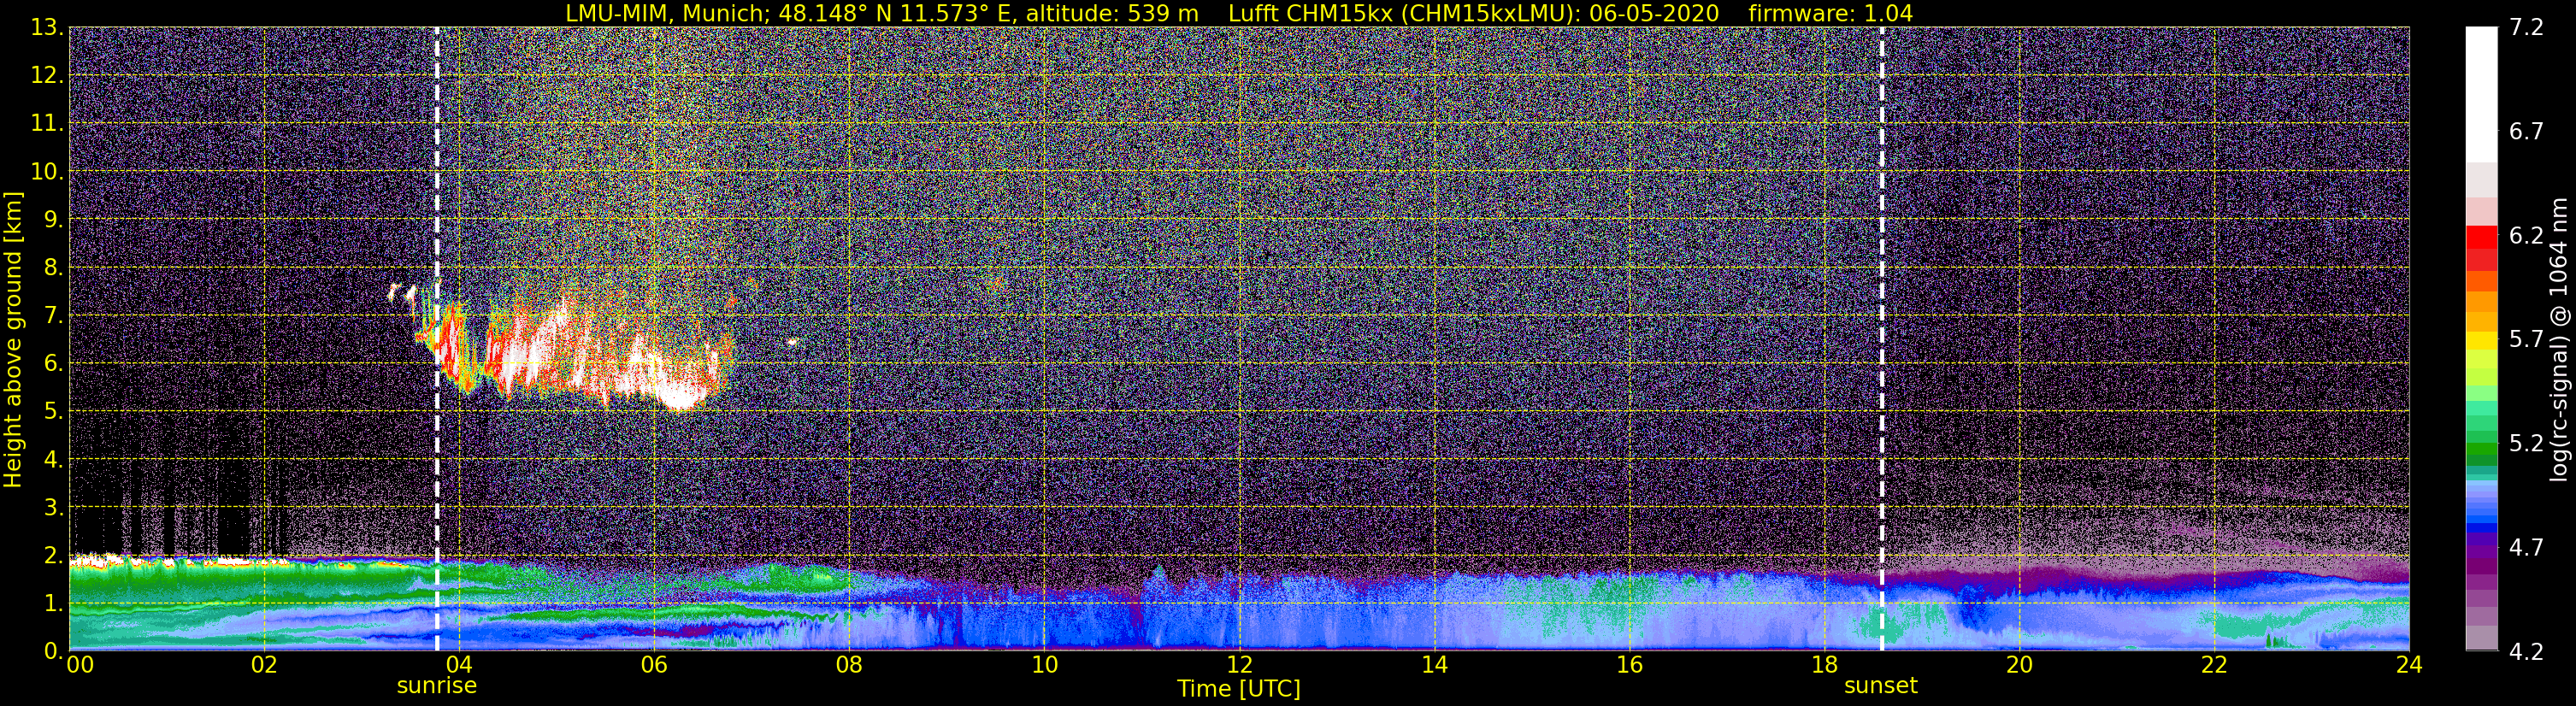Click the '12' time axis tick label

pos(1239,665)
